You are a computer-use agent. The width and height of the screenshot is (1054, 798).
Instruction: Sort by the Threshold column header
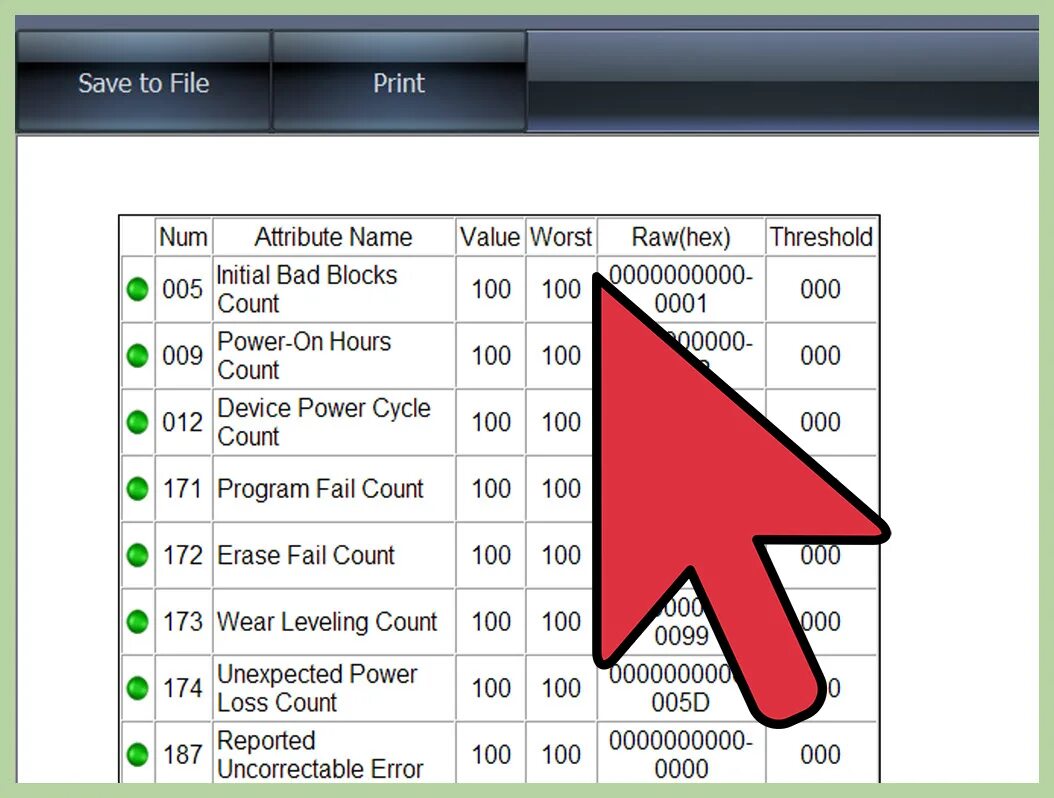(x=821, y=237)
